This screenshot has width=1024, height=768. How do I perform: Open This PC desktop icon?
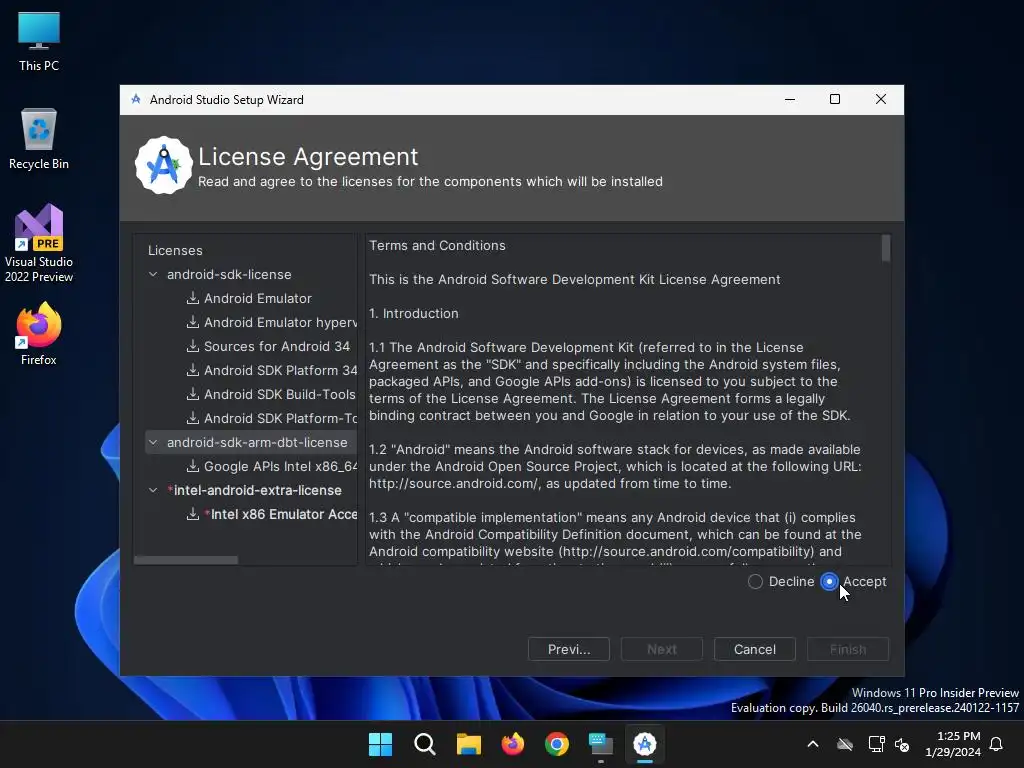pyautogui.click(x=39, y=41)
